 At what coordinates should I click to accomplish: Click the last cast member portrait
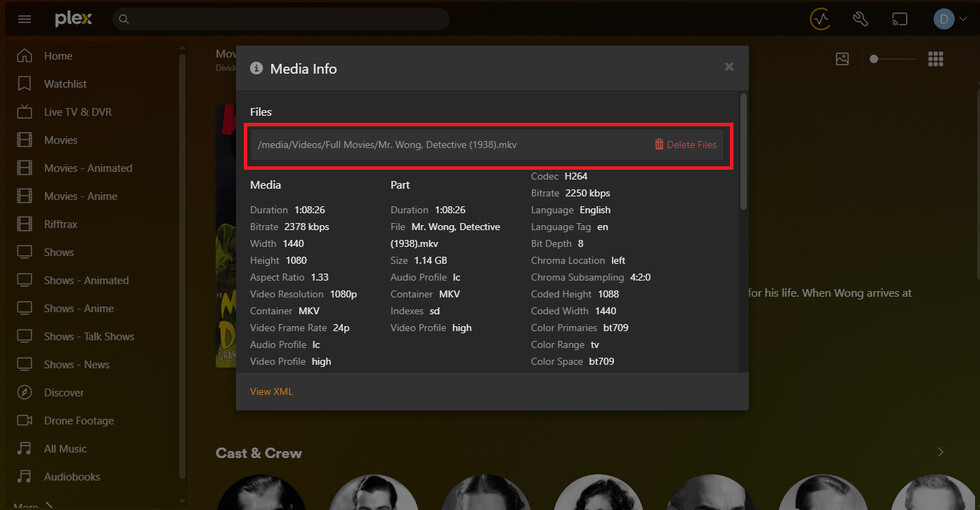(935, 492)
